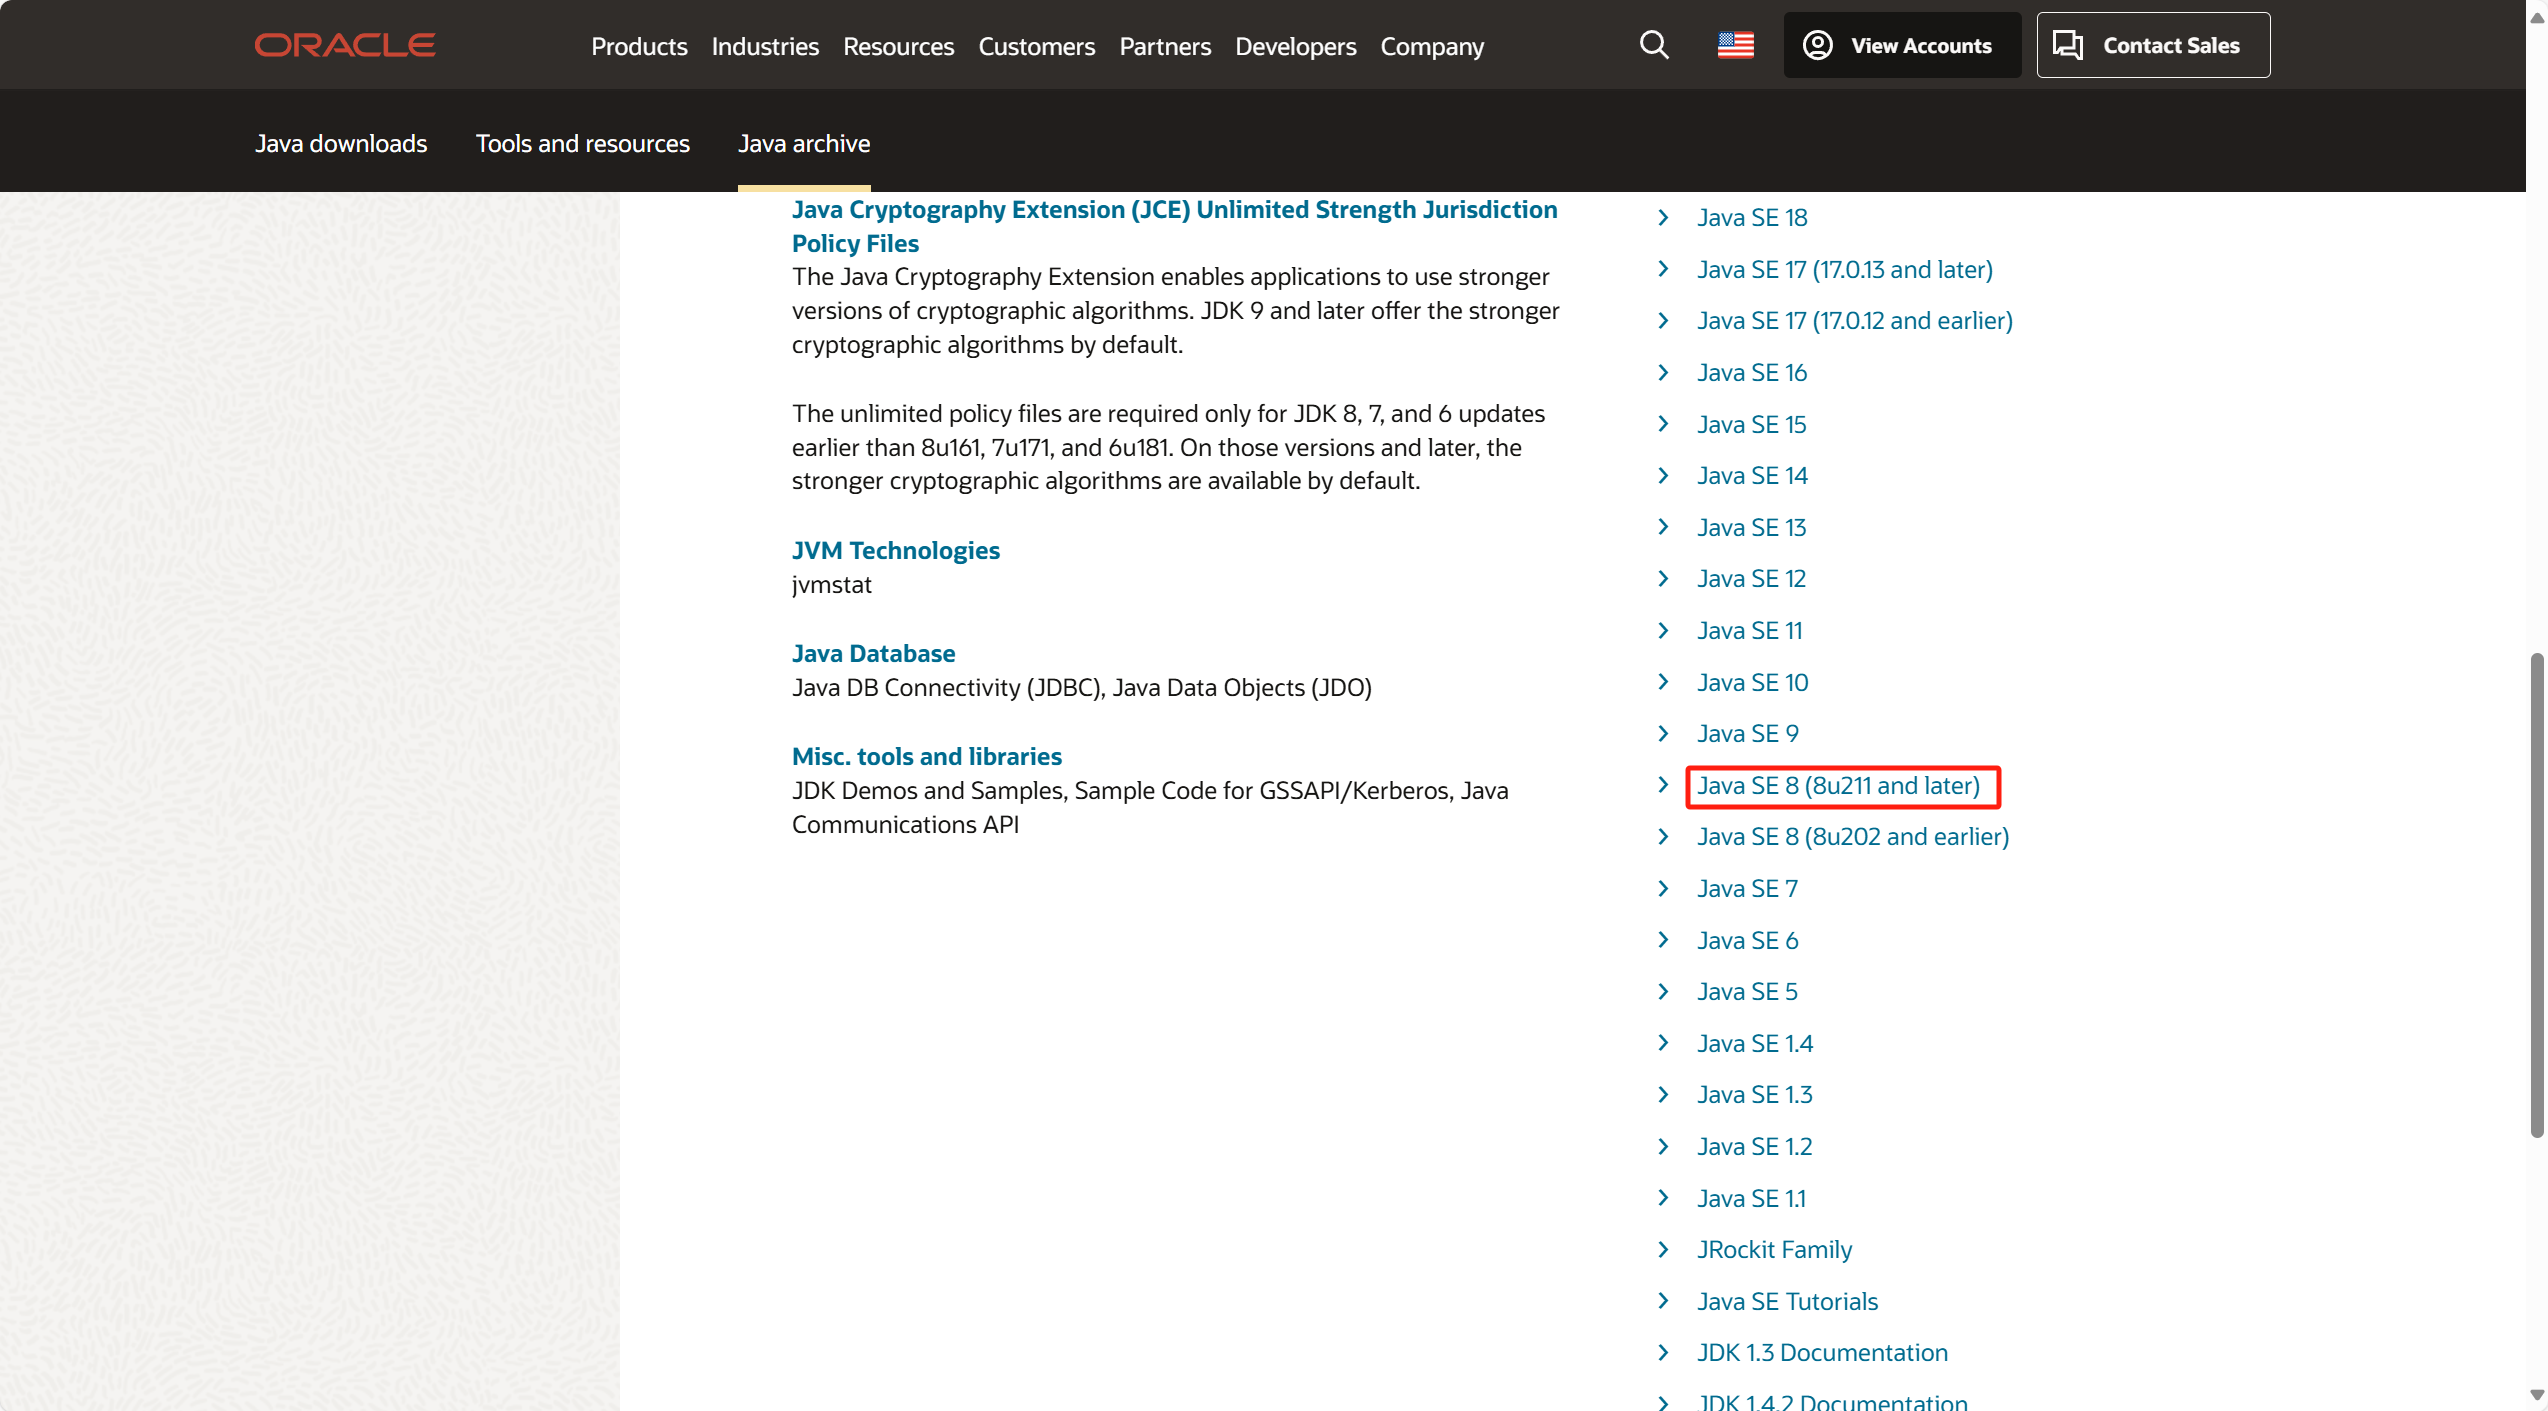Open the search magnifier icon

[1654, 45]
